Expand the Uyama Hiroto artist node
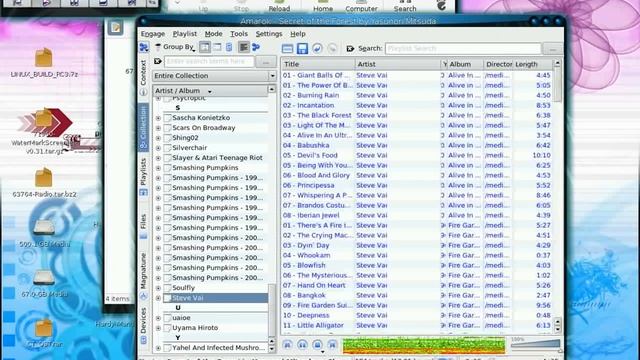Image resolution: width=640 pixels, height=360 pixels. point(158,328)
